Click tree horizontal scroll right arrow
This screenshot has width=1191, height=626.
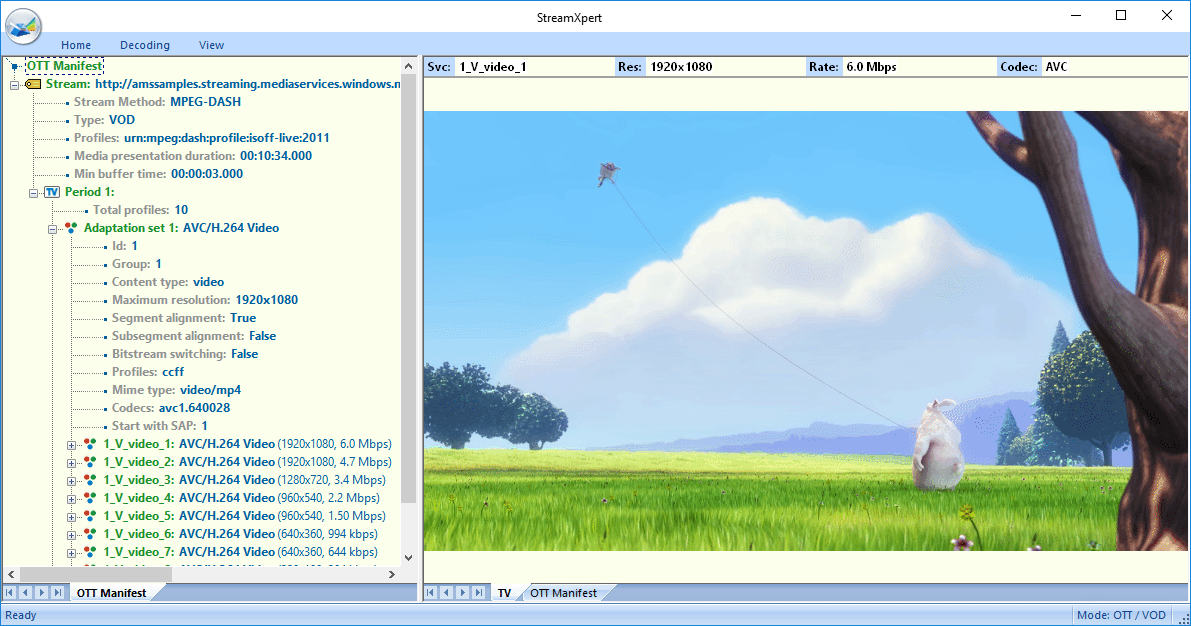coord(392,574)
